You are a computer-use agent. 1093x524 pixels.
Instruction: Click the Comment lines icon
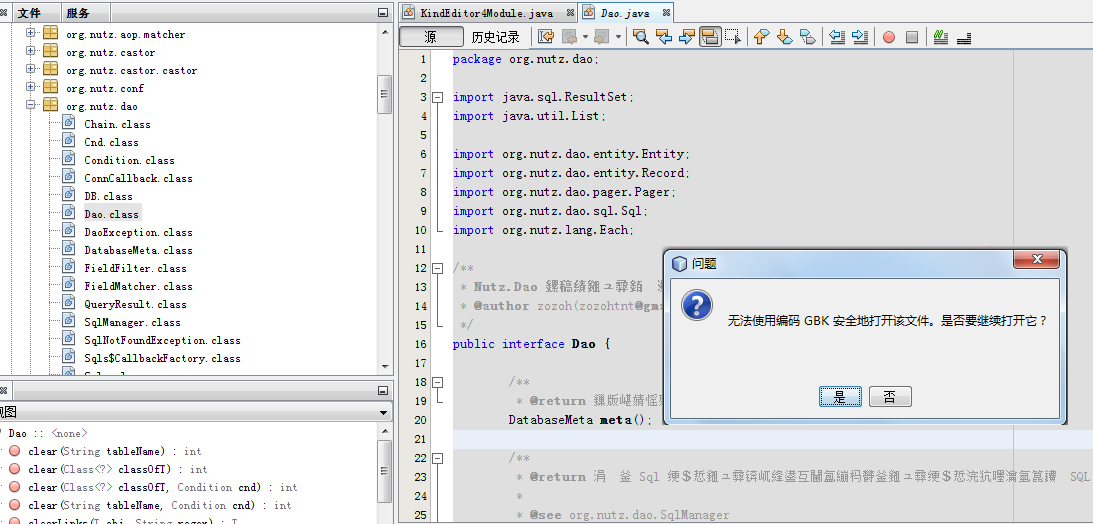(x=941, y=37)
